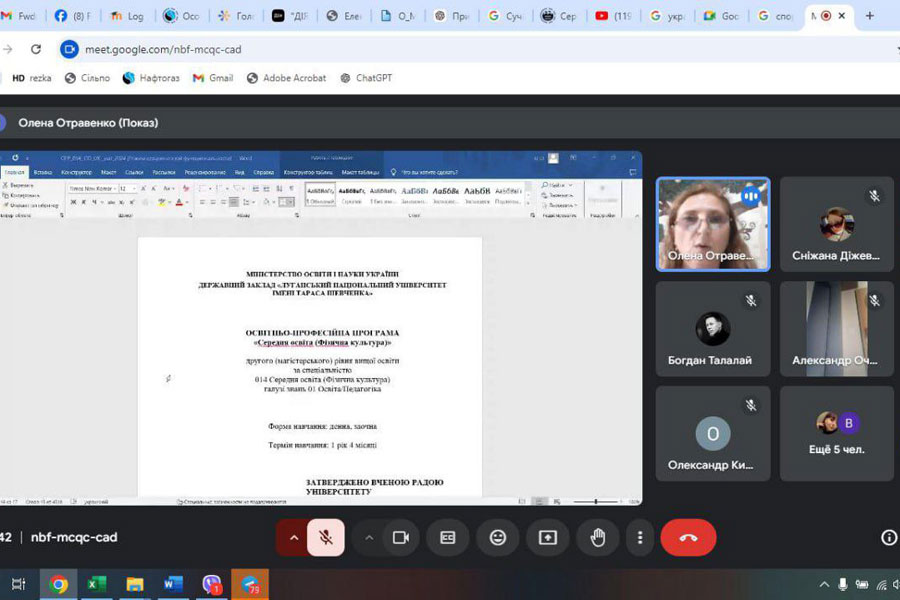Open Excel from the taskbar
This screenshot has height=600, width=900.
pos(96,584)
